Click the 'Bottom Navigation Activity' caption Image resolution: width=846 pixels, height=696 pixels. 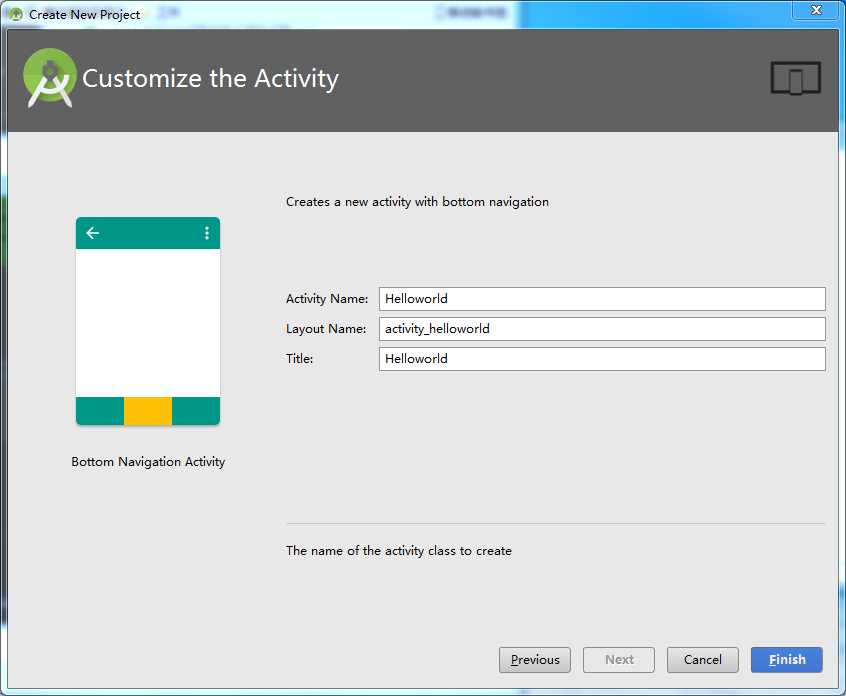pyautogui.click(x=148, y=462)
